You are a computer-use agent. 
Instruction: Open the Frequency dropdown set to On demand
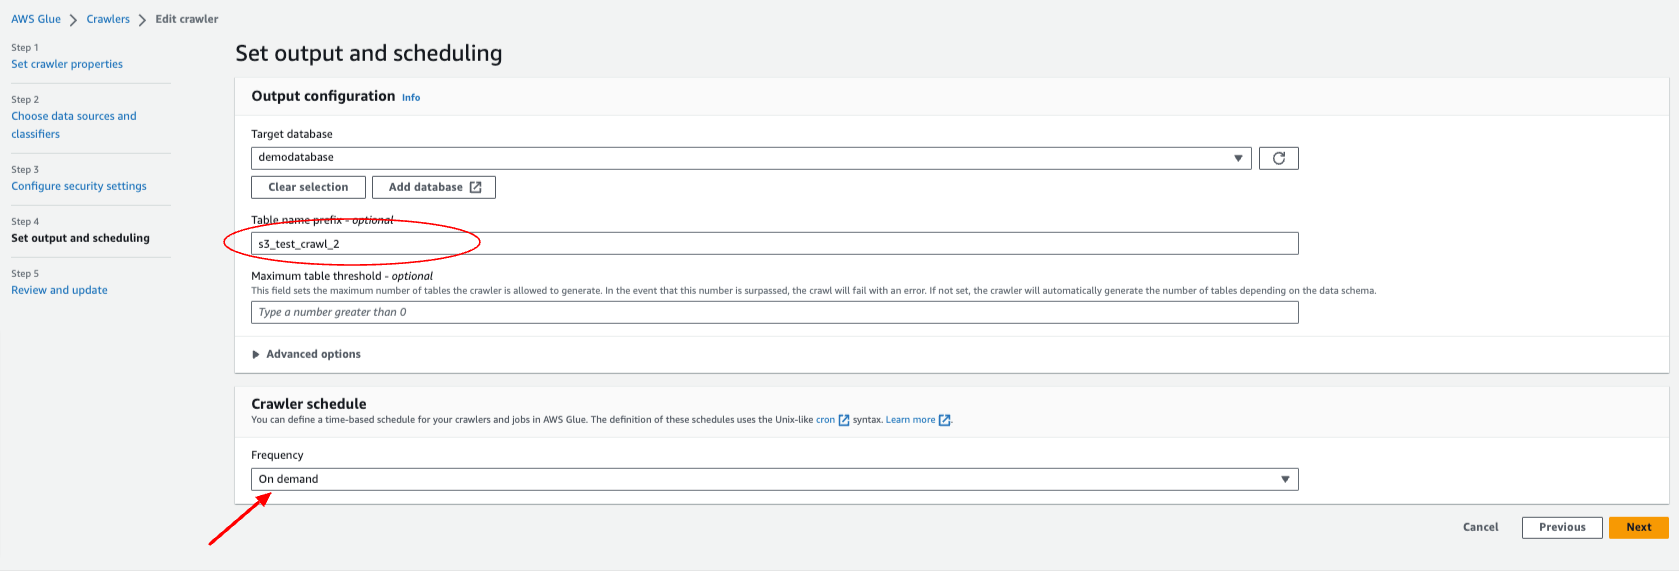tap(774, 479)
